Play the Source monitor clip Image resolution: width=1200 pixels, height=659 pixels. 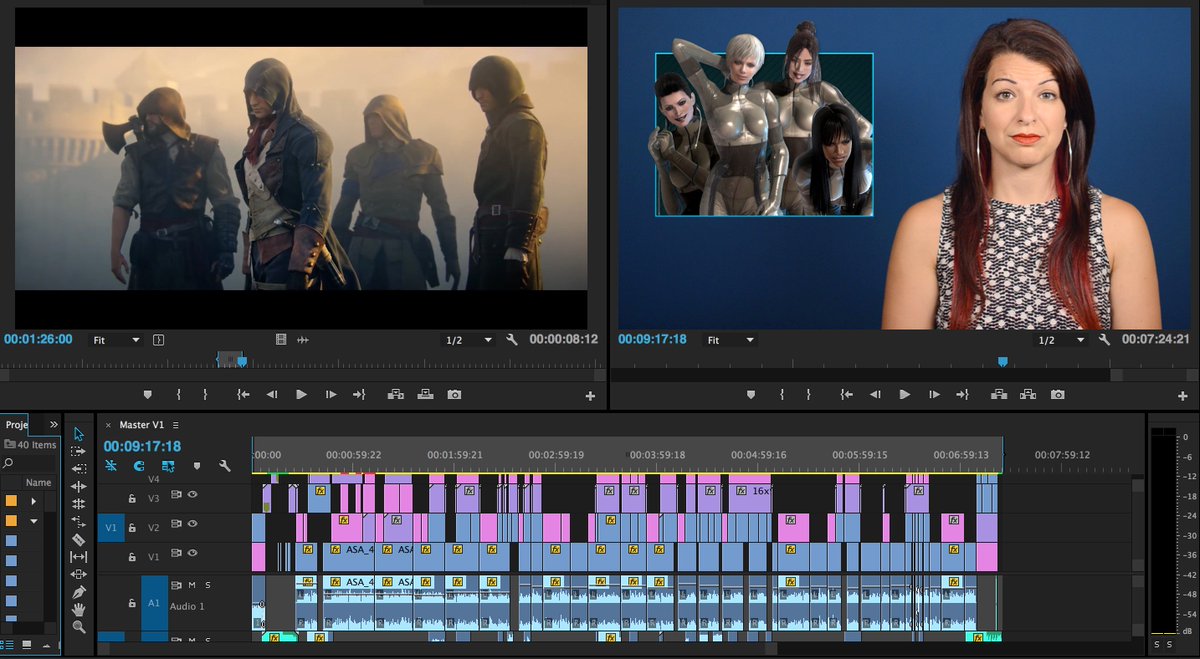301,395
